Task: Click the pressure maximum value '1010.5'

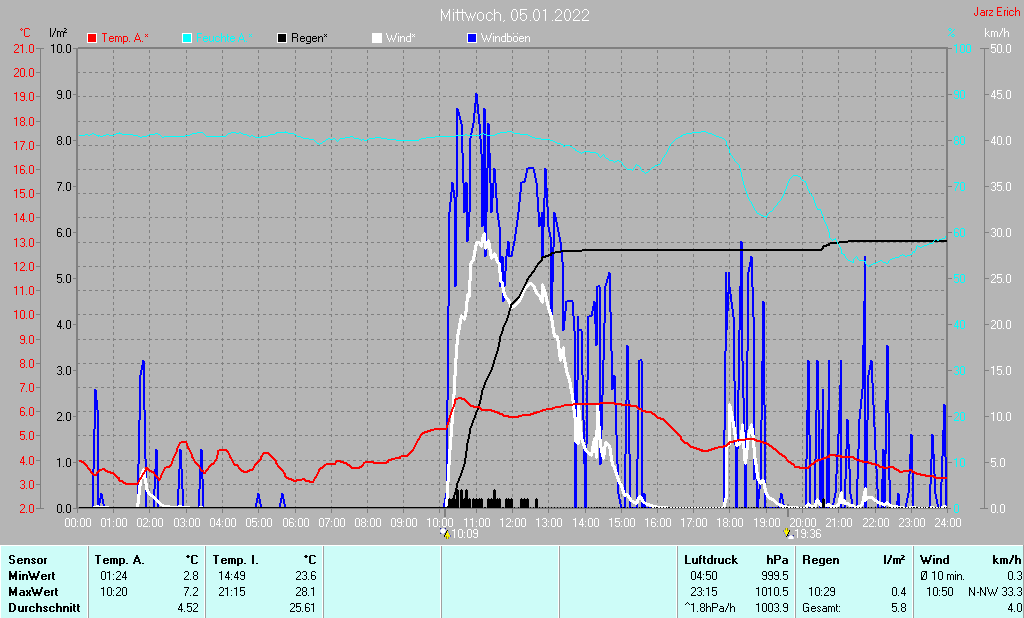Action: tap(772, 592)
